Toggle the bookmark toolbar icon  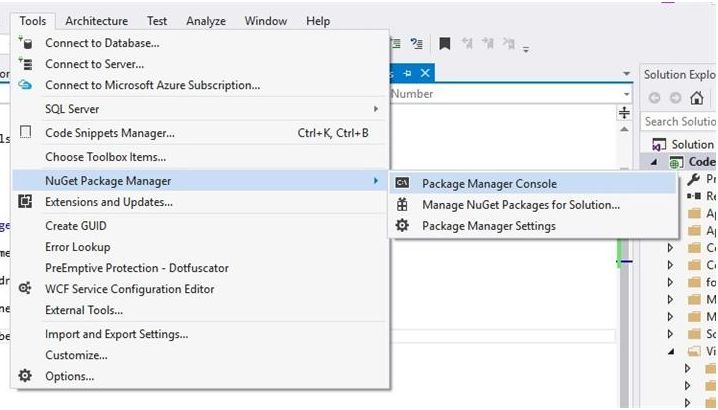pos(444,44)
